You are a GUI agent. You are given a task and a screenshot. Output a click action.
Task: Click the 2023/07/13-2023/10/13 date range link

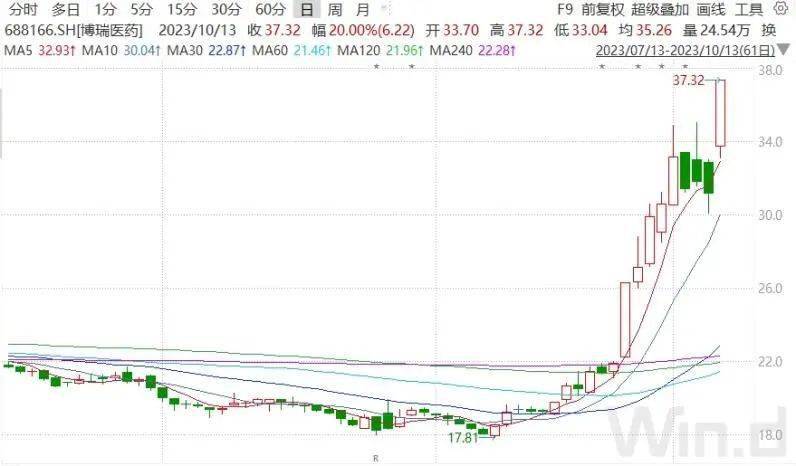[x=685, y=50]
